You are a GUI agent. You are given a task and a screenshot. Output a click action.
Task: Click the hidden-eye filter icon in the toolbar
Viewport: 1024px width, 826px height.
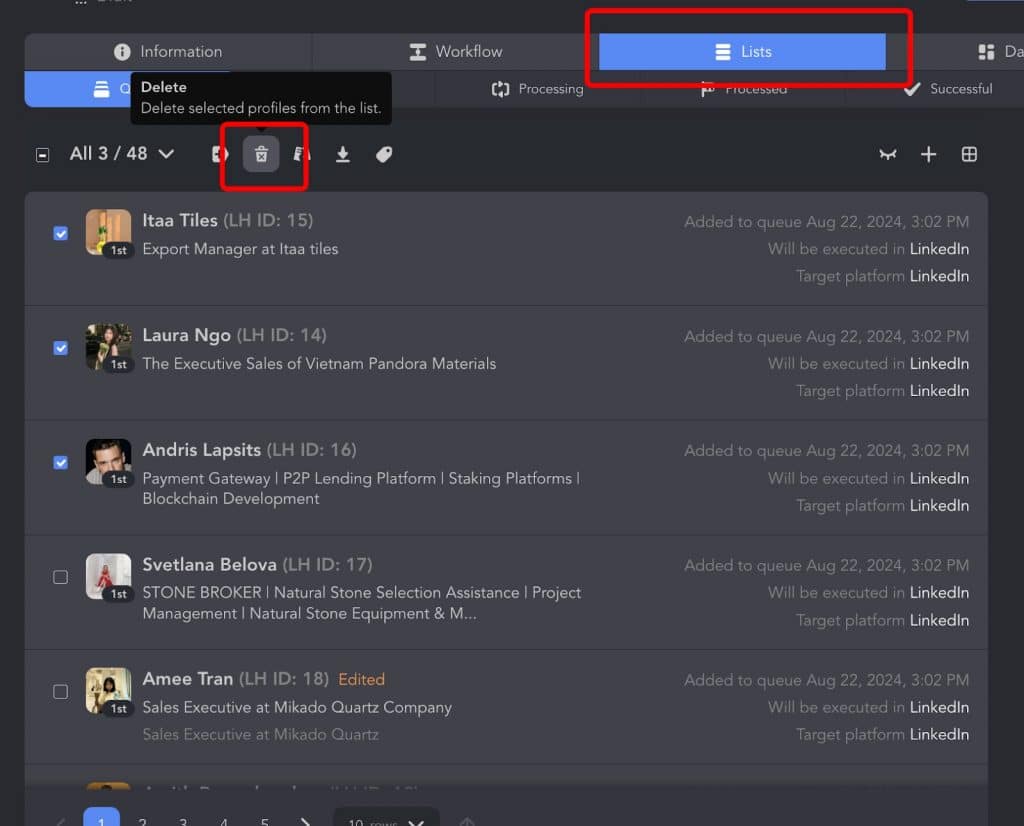[888, 155]
